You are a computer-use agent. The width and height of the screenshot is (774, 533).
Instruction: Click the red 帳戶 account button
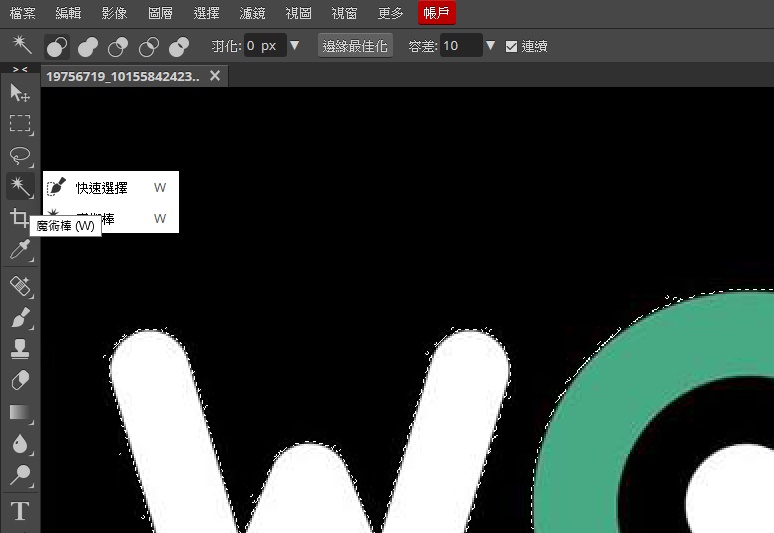[x=436, y=13]
